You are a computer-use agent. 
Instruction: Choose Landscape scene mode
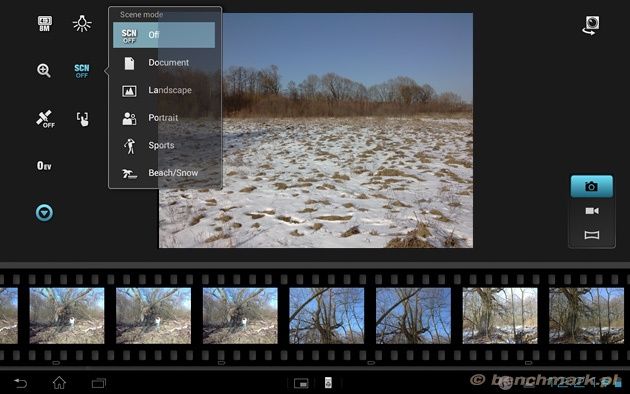click(164, 90)
